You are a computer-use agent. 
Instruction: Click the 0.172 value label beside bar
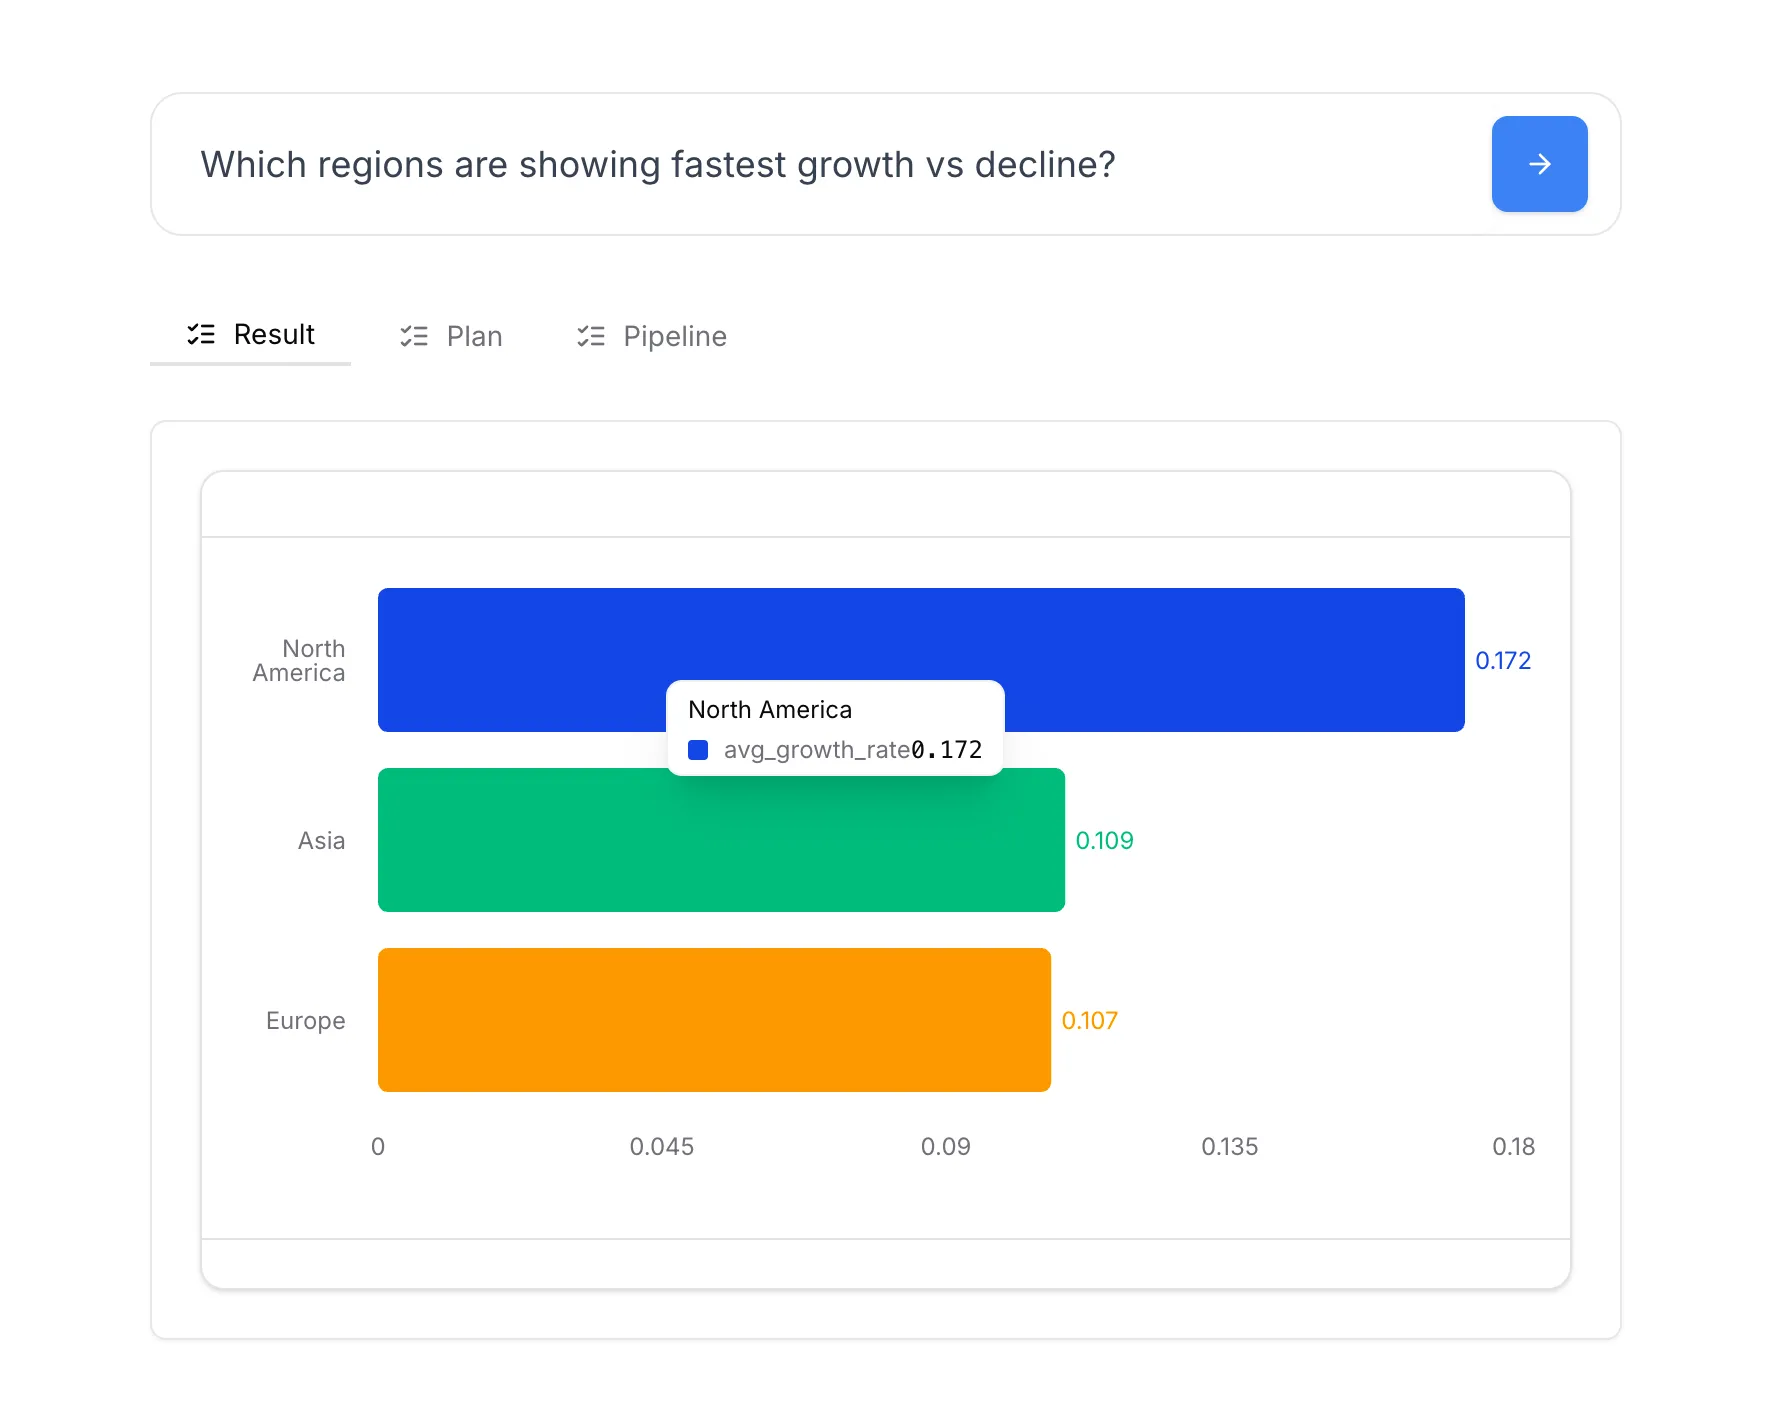[1502, 661]
